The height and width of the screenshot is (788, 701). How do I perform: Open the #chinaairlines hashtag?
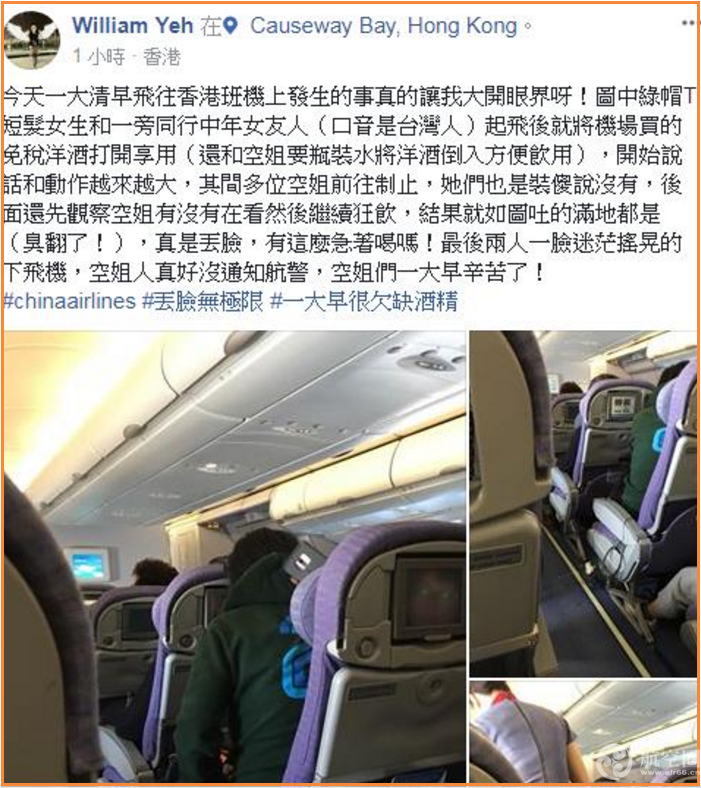69,302
